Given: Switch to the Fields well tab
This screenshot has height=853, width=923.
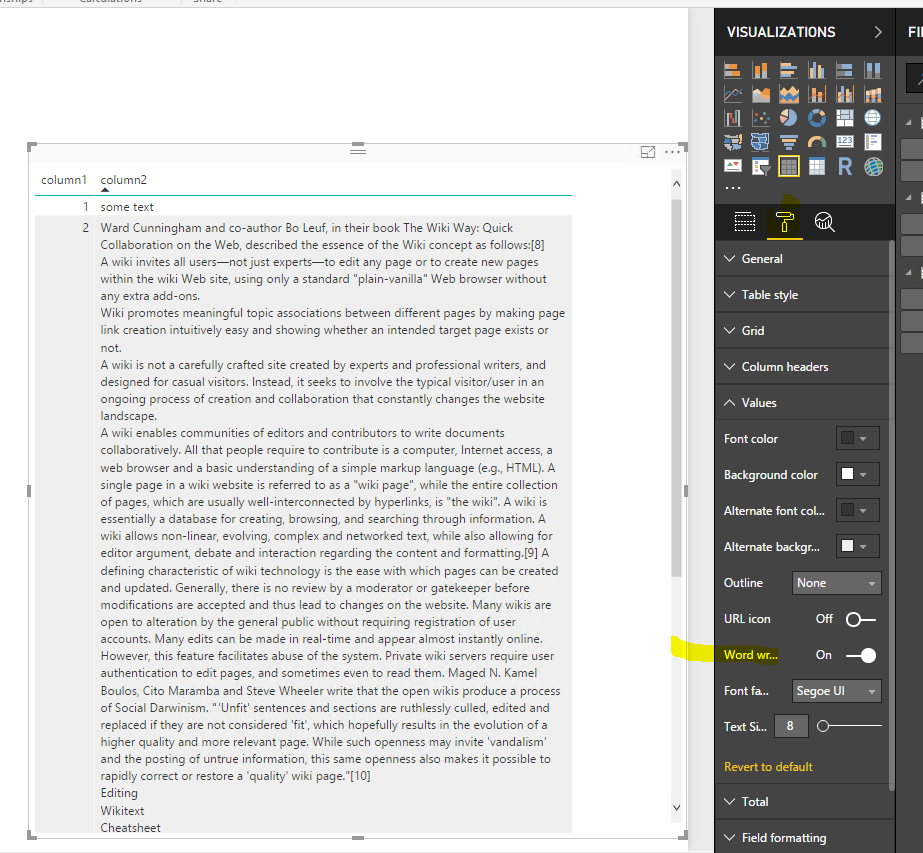Looking at the screenshot, I should [745, 222].
